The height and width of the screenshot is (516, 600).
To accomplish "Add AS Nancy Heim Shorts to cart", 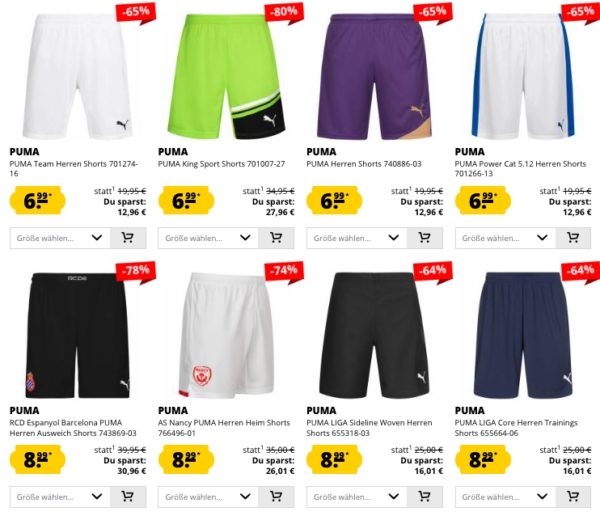I will coord(276,497).
